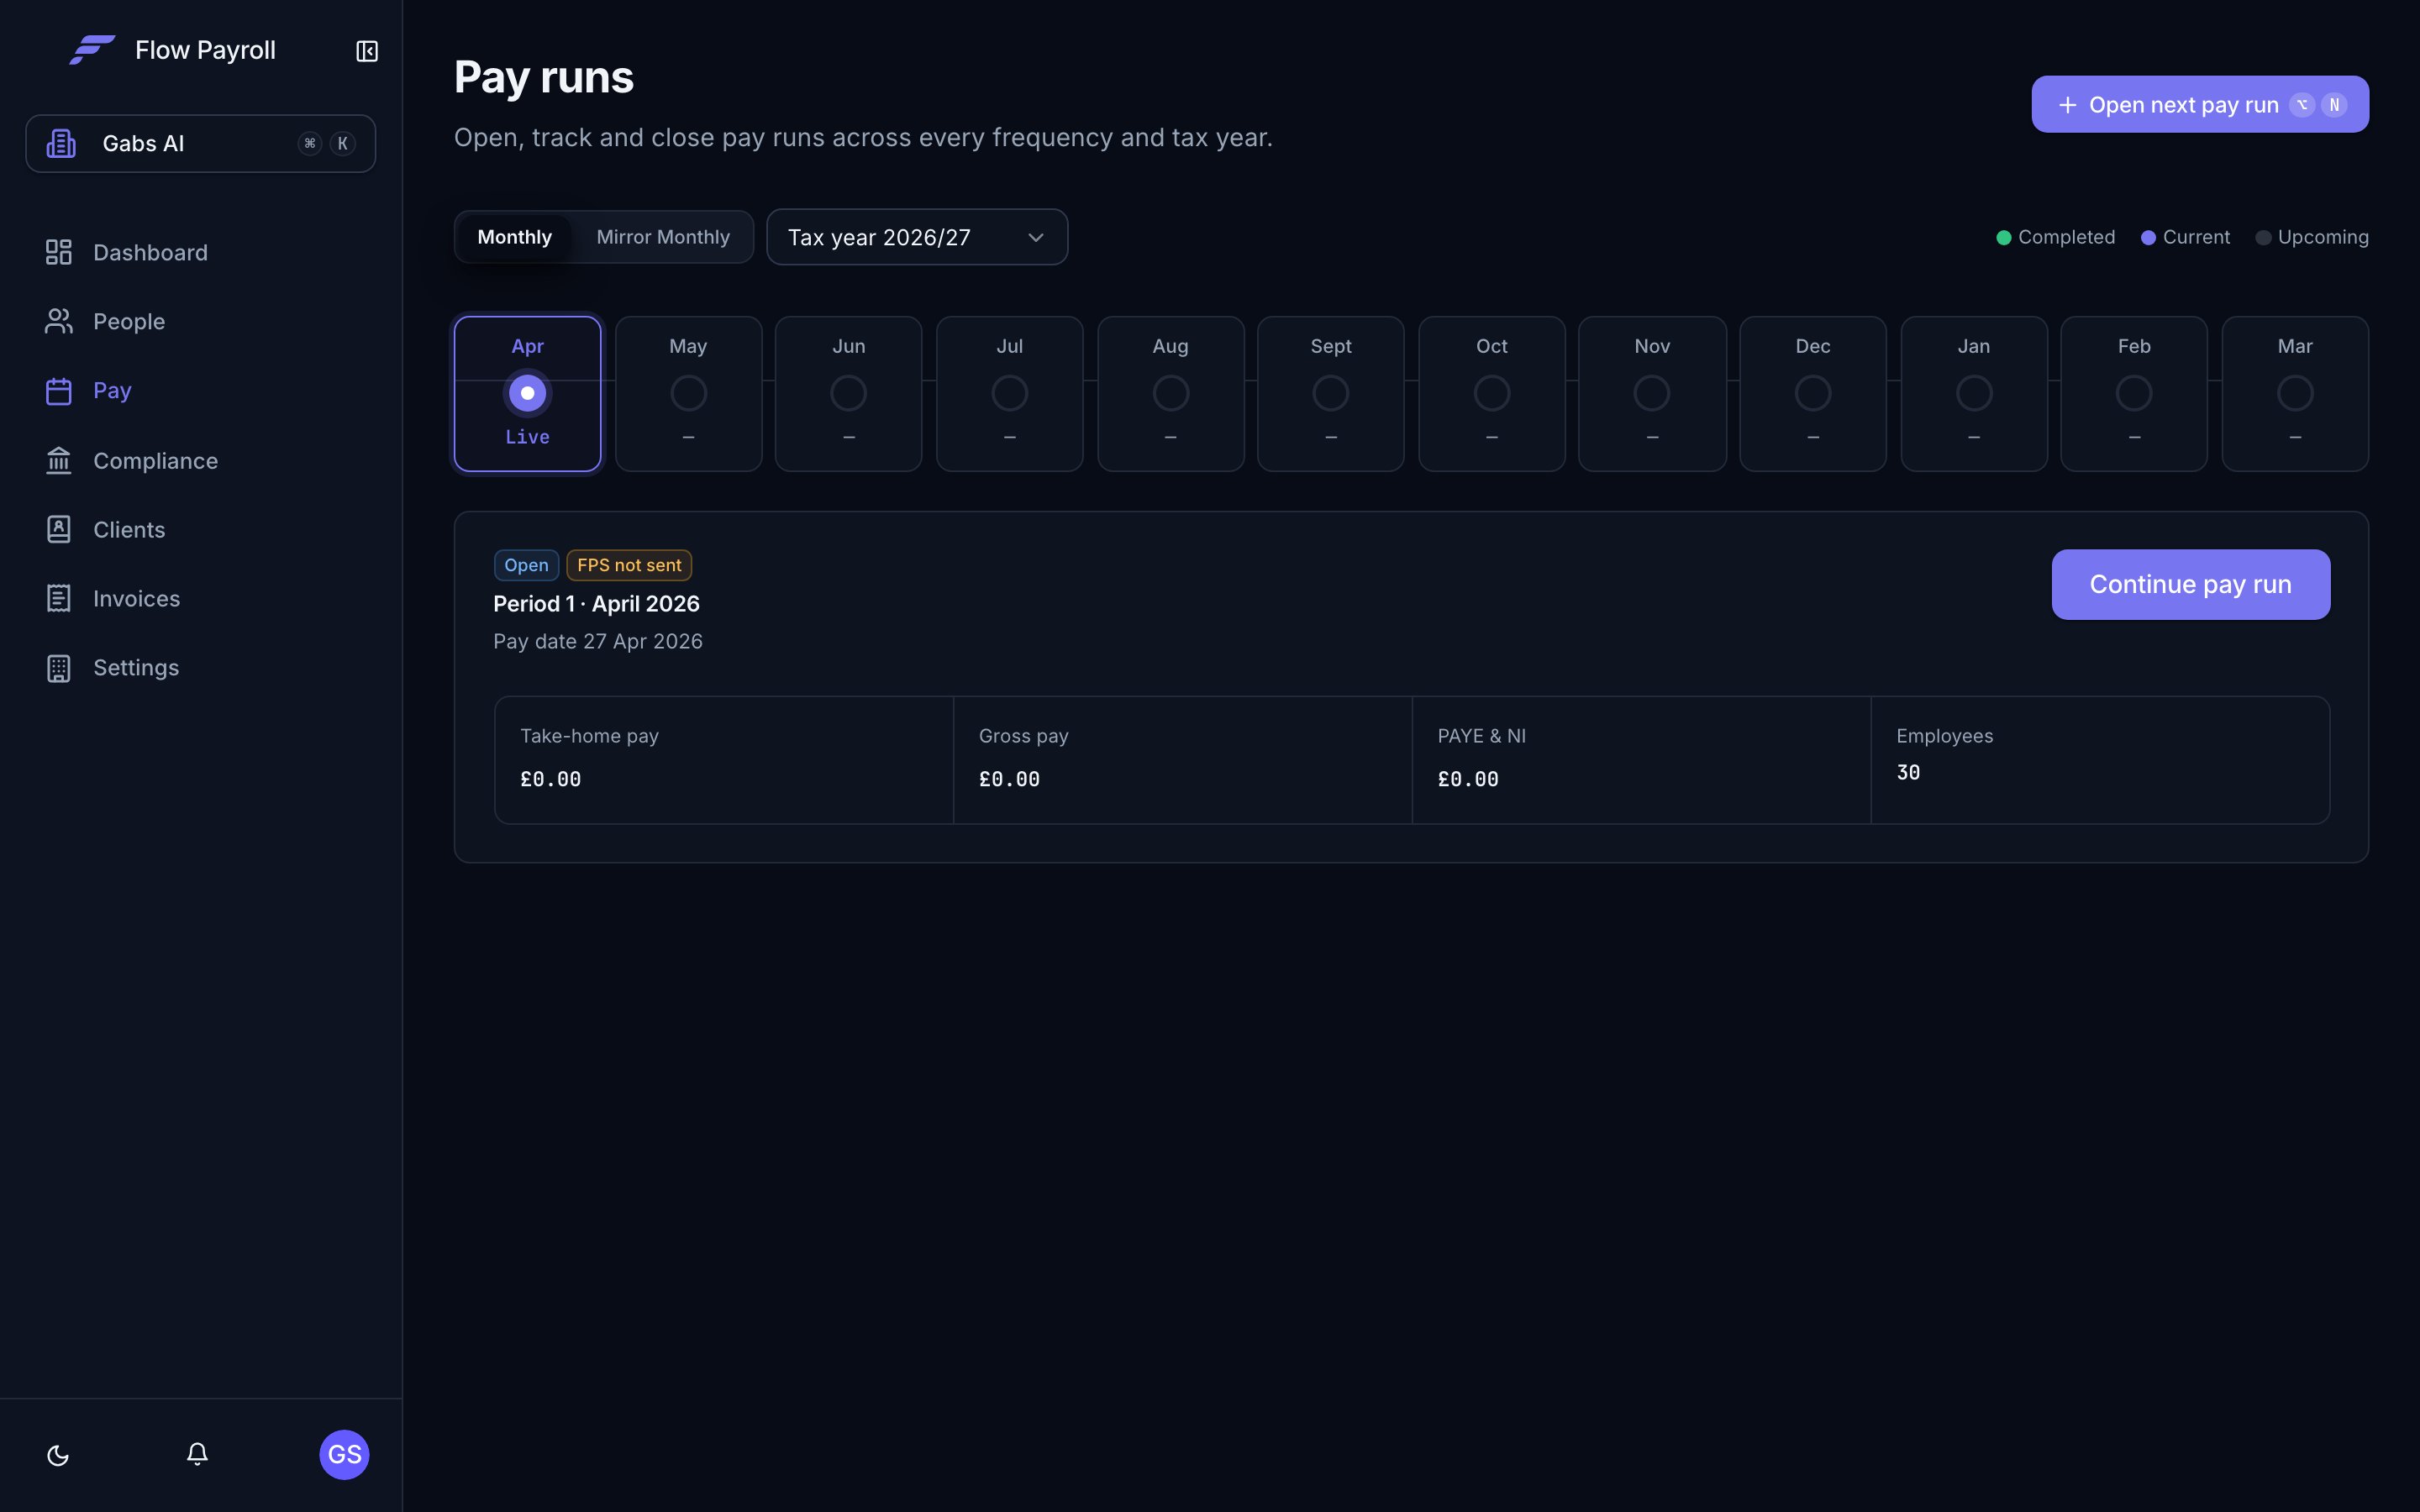This screenshot has height=1512, width=2420.
Task: Click the FPS not sent badge
Action: pyautogui.click(x=629, y=565)
